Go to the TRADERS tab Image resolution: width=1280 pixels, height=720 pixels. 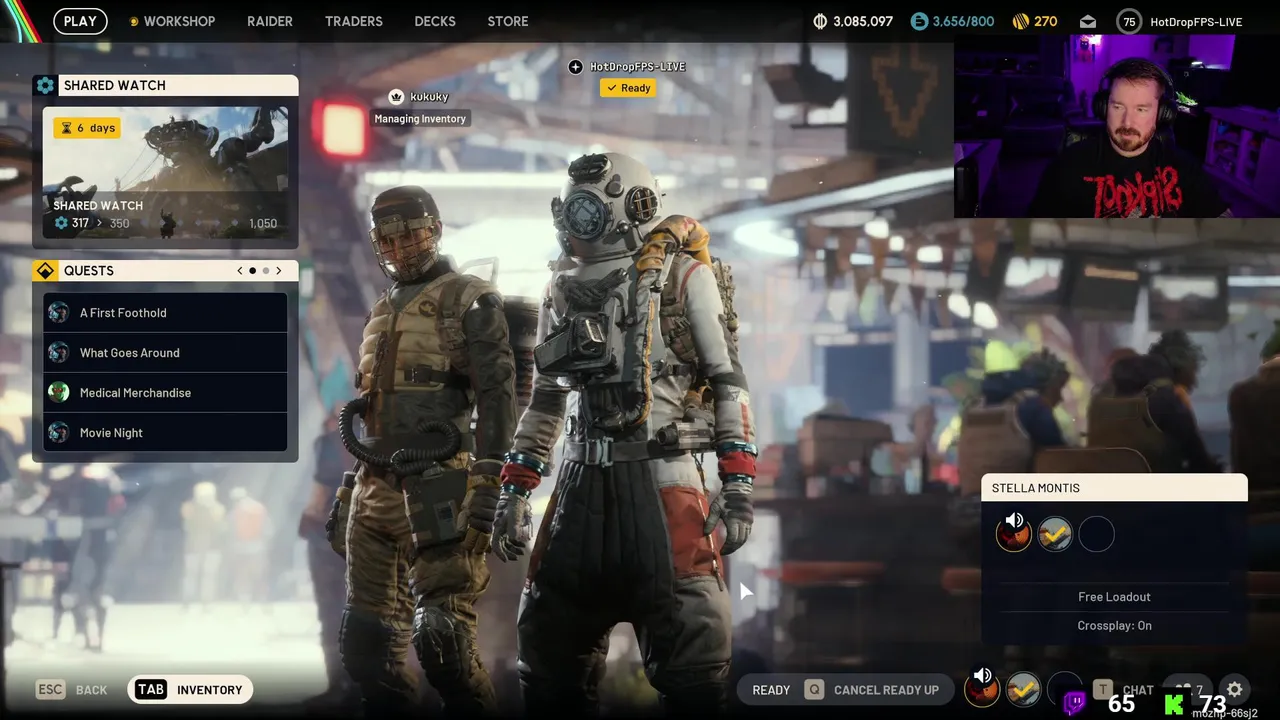pos(354,21)
